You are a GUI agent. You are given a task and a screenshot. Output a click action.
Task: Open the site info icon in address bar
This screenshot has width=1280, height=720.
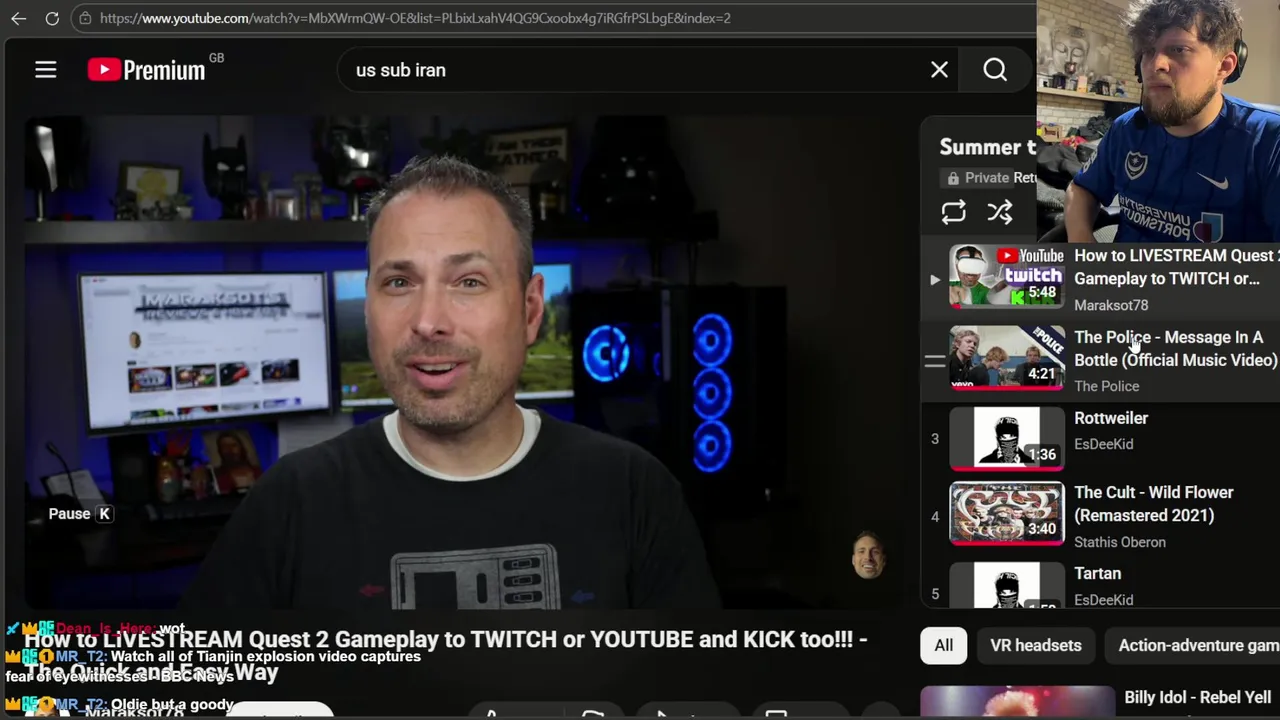click(85, 18)
